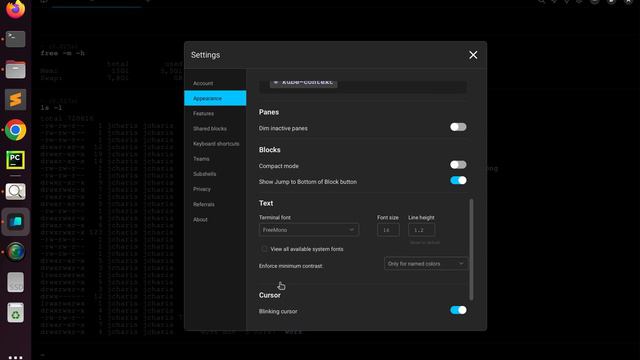Click the 'Settings' dialog title
This screenshot has width=640, height=360.
coord(205,55)
